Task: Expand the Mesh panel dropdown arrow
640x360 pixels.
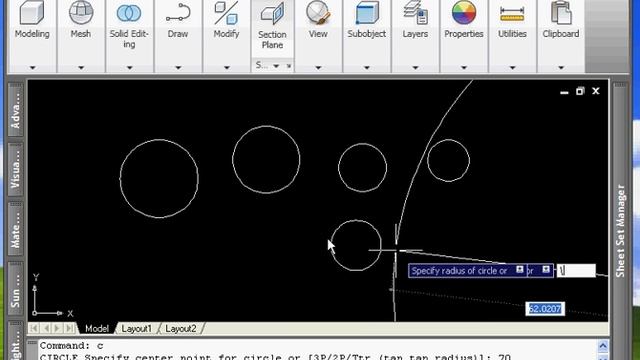Action: pos(81,67)
